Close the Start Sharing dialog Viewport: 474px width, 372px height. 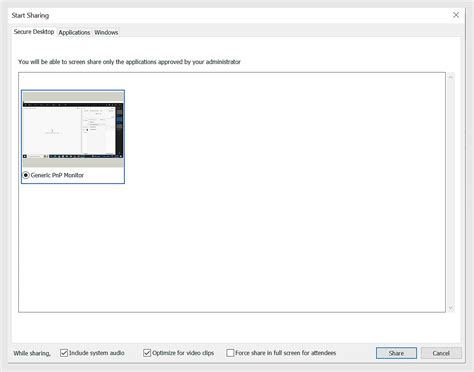(x=456, y=15)
